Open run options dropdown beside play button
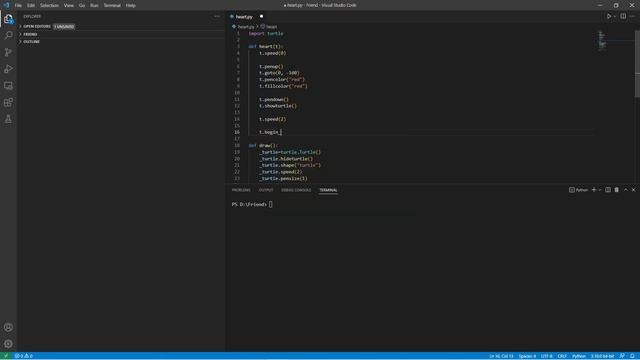Viewport: 640px width, 360px height. [615, 17]
